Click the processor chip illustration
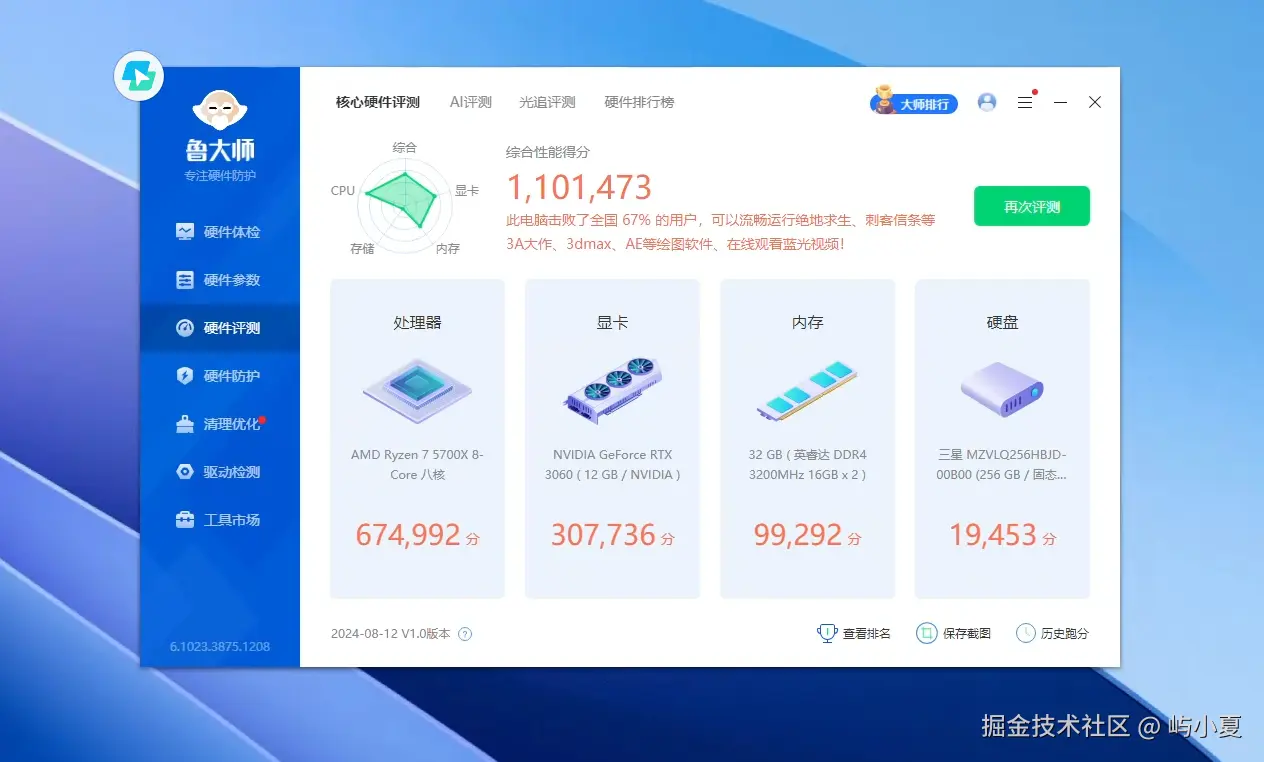Image resolution: width=1264 pixels, height=762 pixels. pyautogui.click(x=417, y=390)
